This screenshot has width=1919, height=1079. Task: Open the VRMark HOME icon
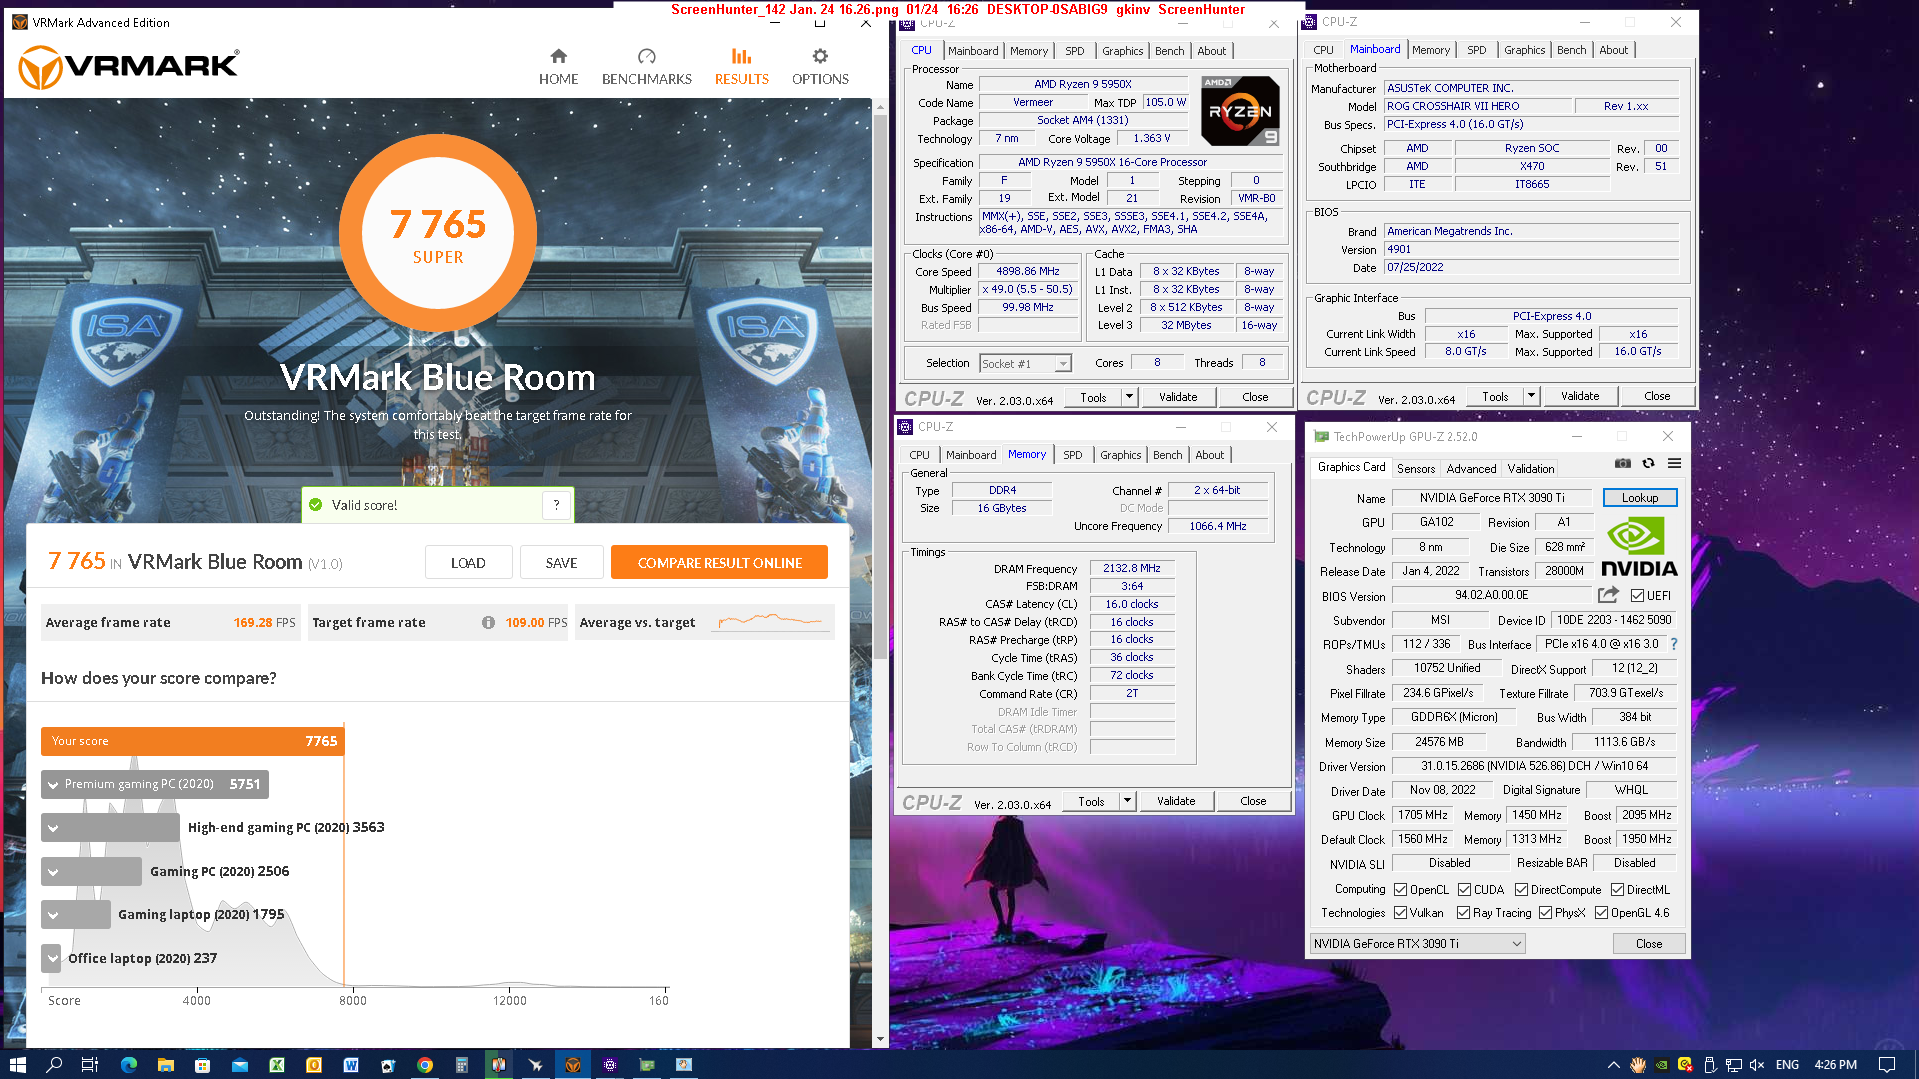(x=558, y=56)
